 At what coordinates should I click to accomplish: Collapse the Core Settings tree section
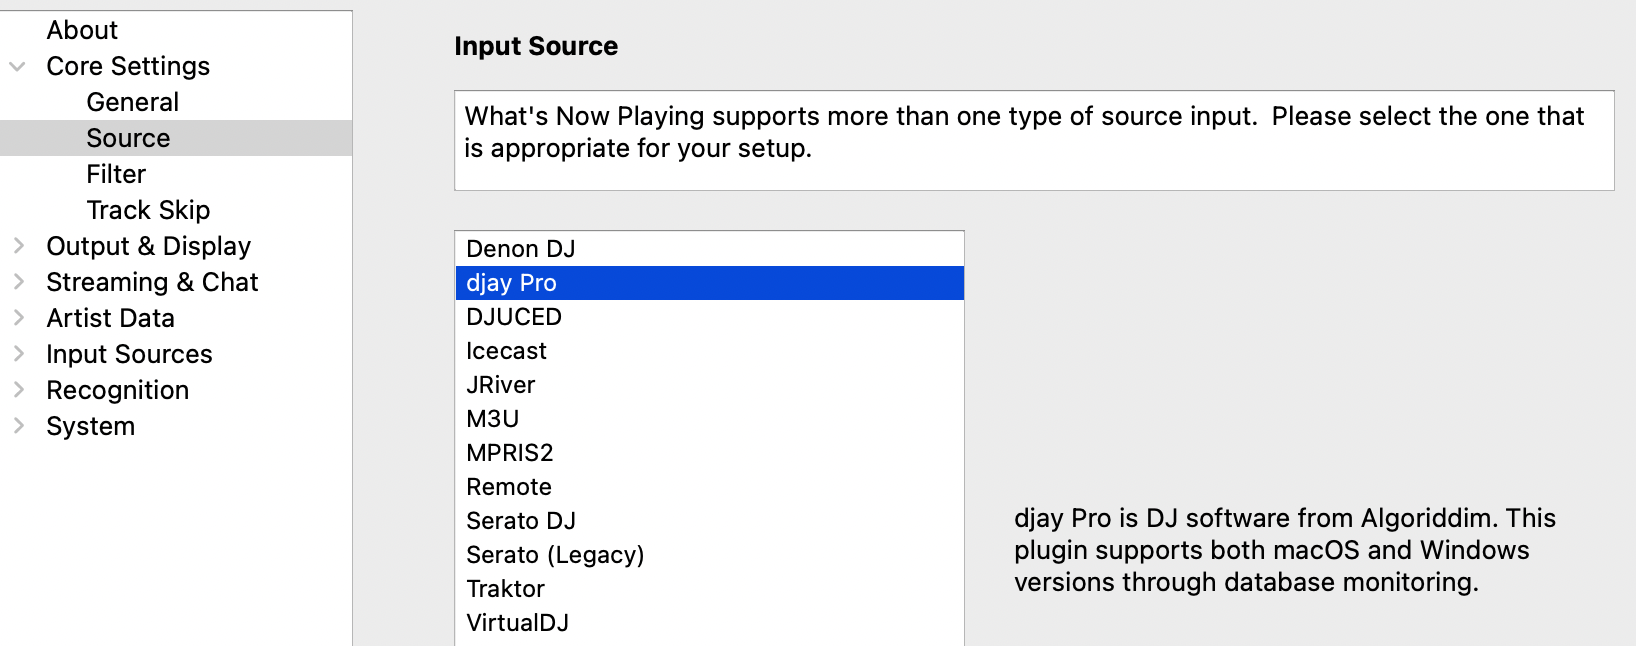click(x=18, y=67)
